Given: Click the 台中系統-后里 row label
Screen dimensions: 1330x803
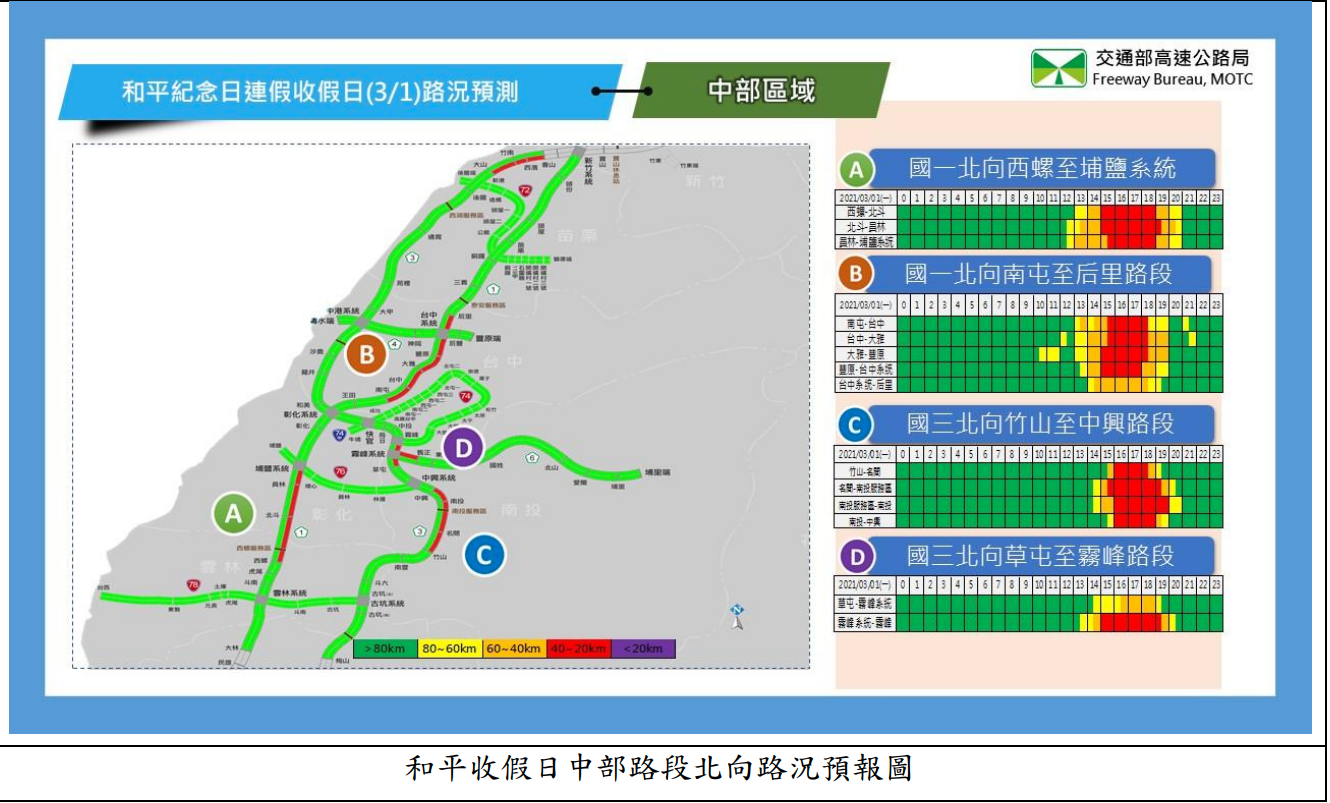Looking at the screenshot, I should click(867, 384).
